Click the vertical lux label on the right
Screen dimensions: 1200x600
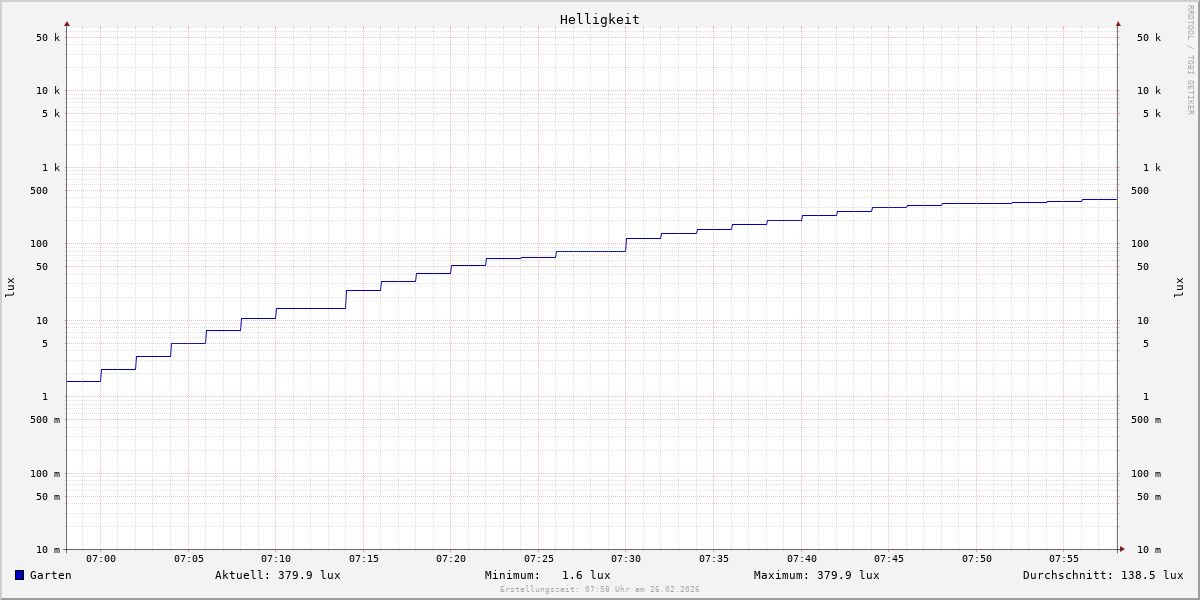(1179, 287)
